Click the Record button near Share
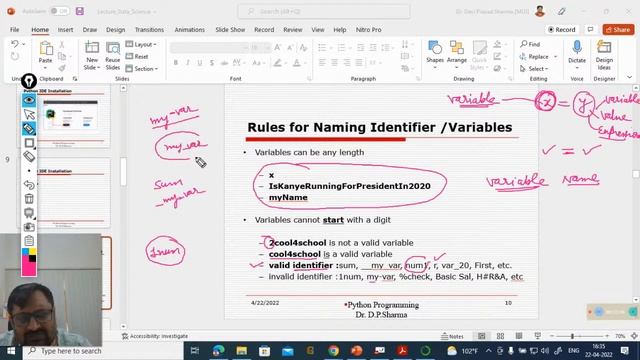640x360 pixels. (x=562, y=29)
